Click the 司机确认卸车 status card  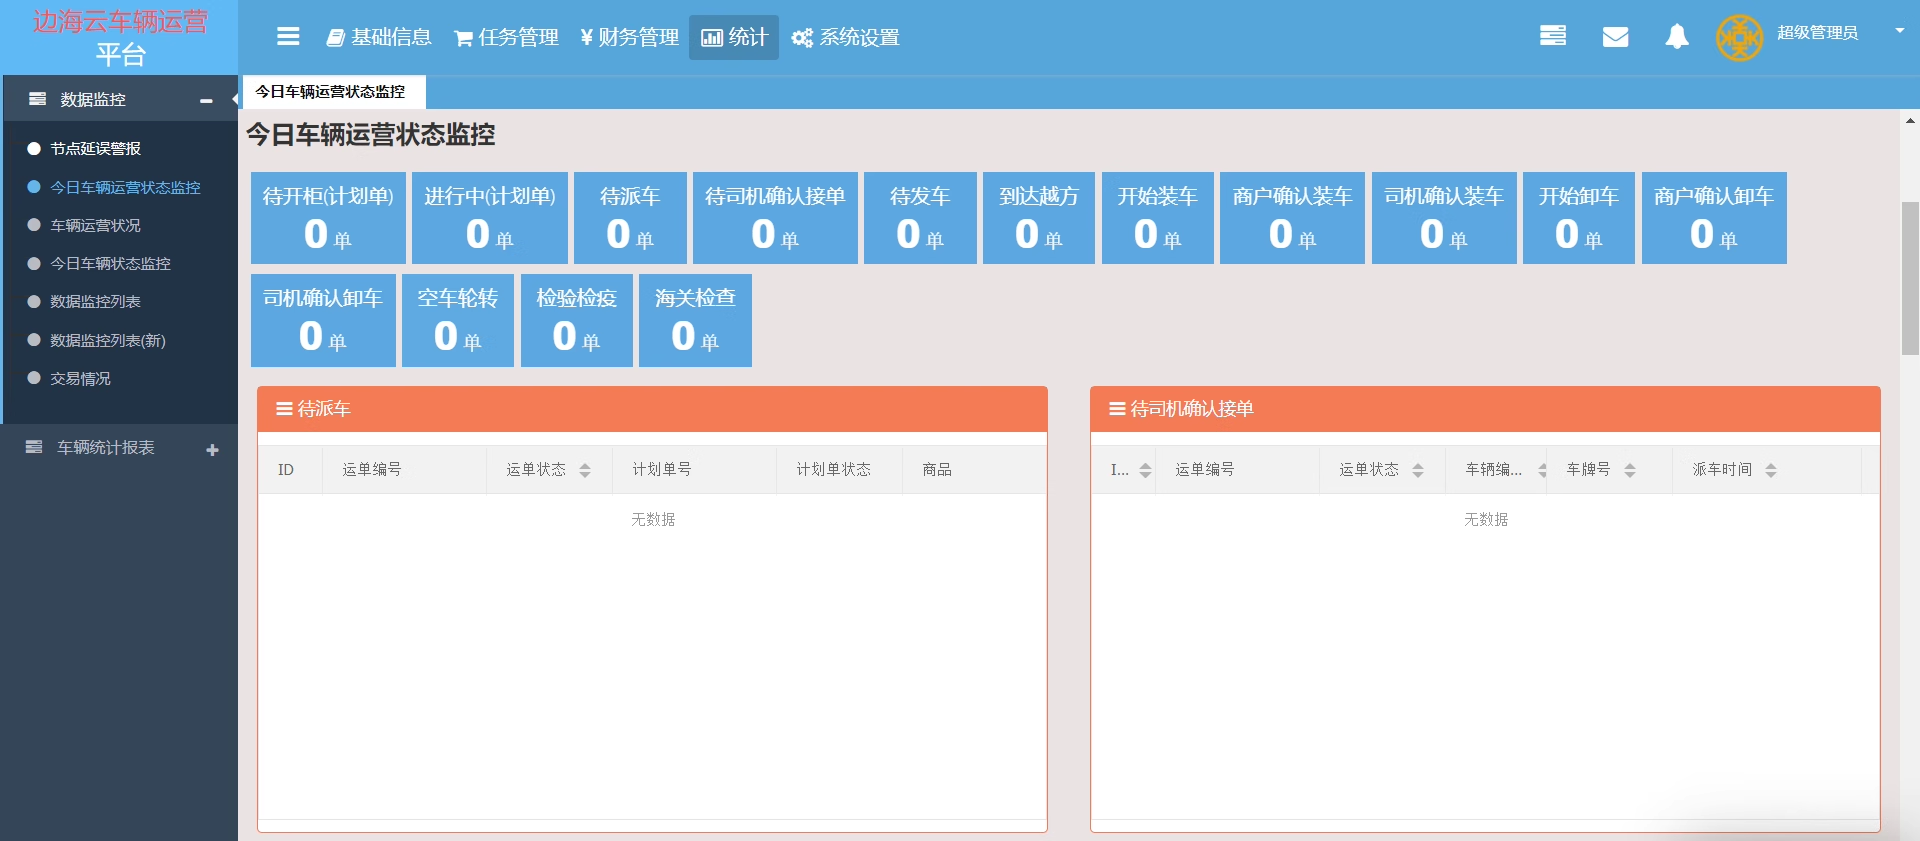(x=323, y=320)
